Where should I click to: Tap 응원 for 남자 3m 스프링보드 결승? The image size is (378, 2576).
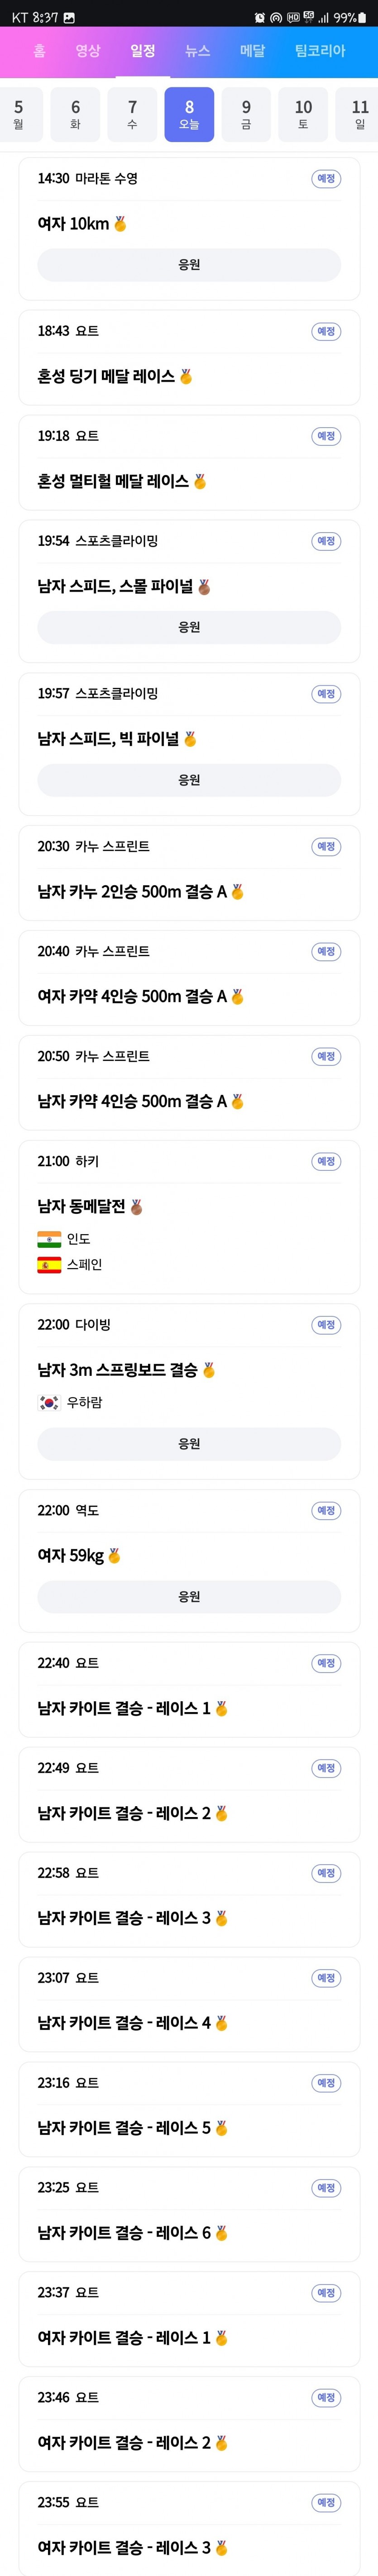pyautogui.click(x=189, y=1444)
